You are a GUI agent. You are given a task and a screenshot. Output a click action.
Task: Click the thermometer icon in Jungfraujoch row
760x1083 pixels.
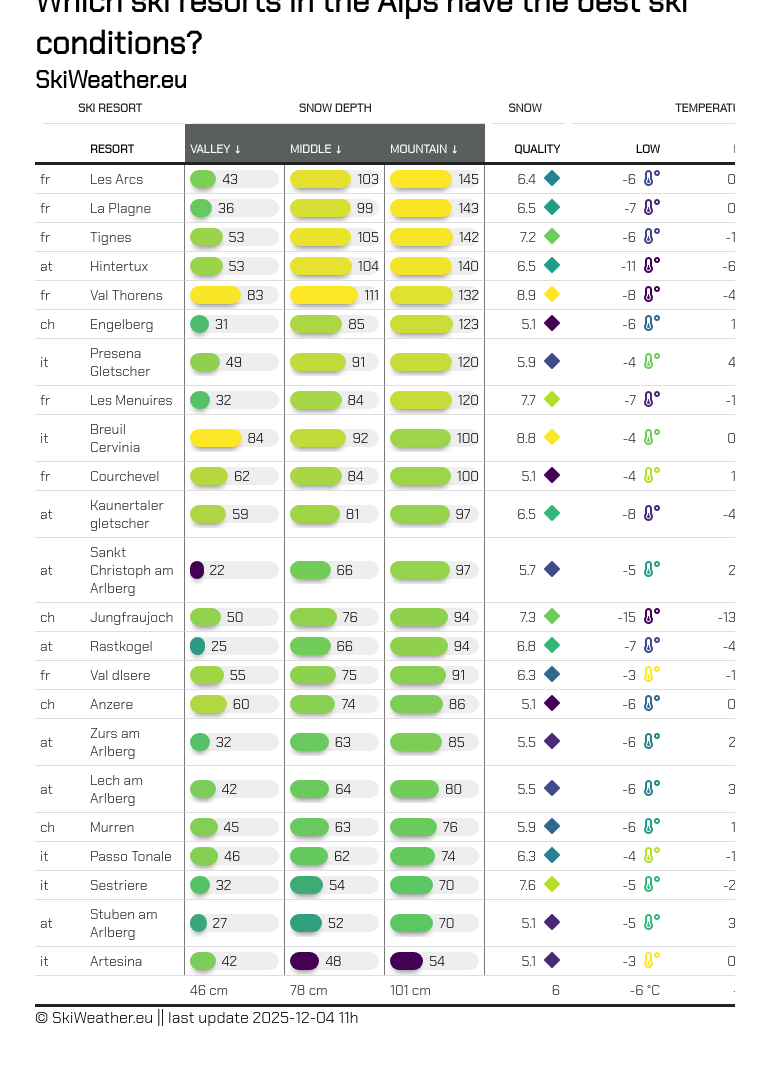(x=651, y=617)
